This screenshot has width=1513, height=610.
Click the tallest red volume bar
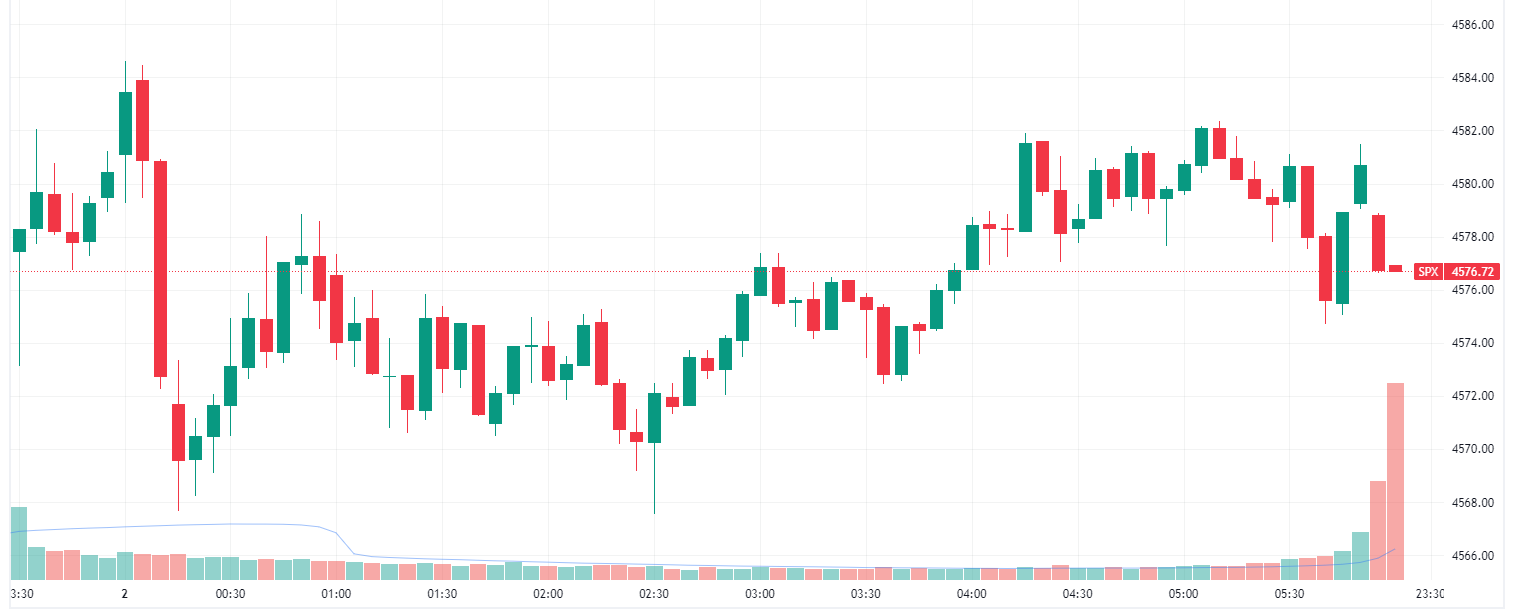(1395, 480)
